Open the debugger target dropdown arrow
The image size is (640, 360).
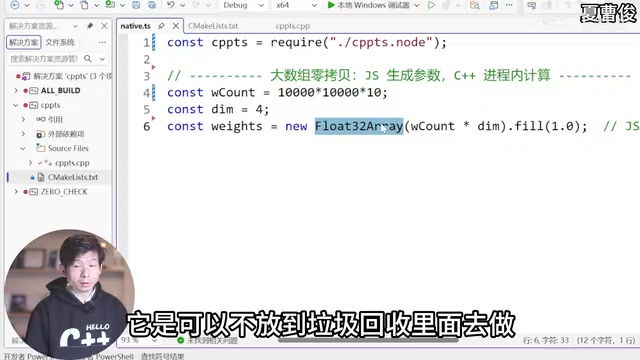pyautogui.click(x=417, y=5)
